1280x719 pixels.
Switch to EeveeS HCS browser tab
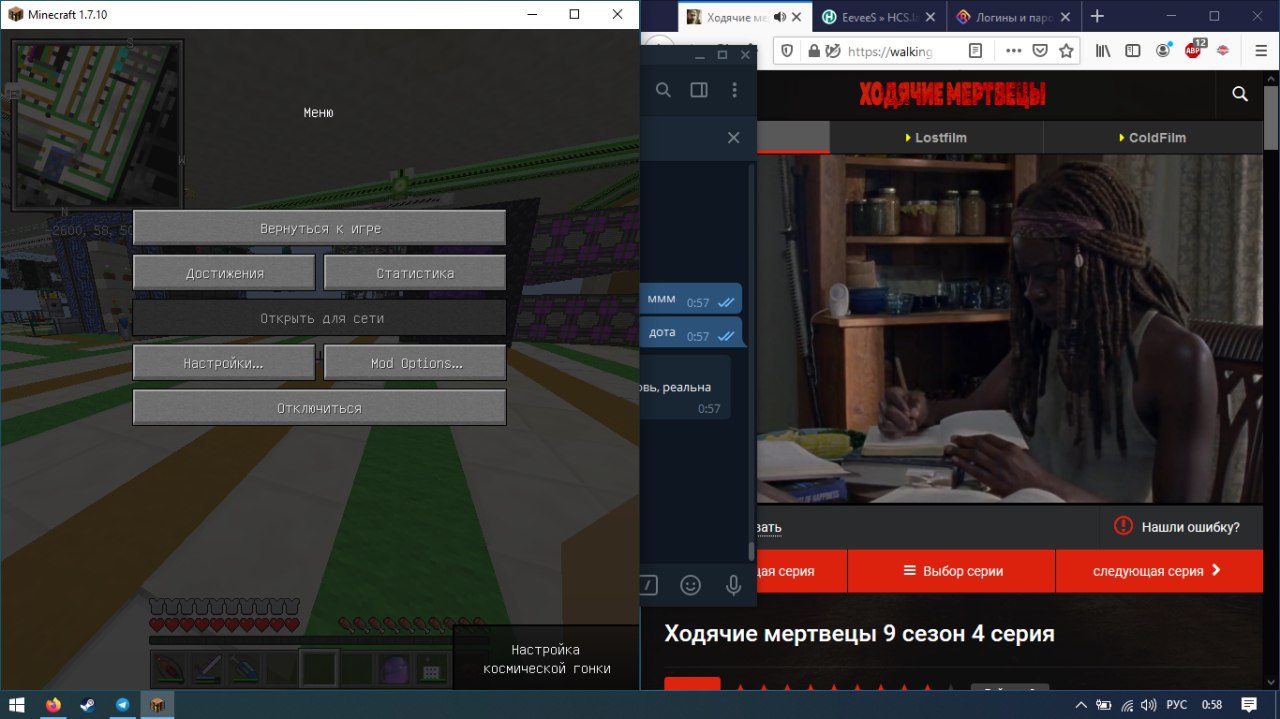pyautogui.click(x=879, y=17)
